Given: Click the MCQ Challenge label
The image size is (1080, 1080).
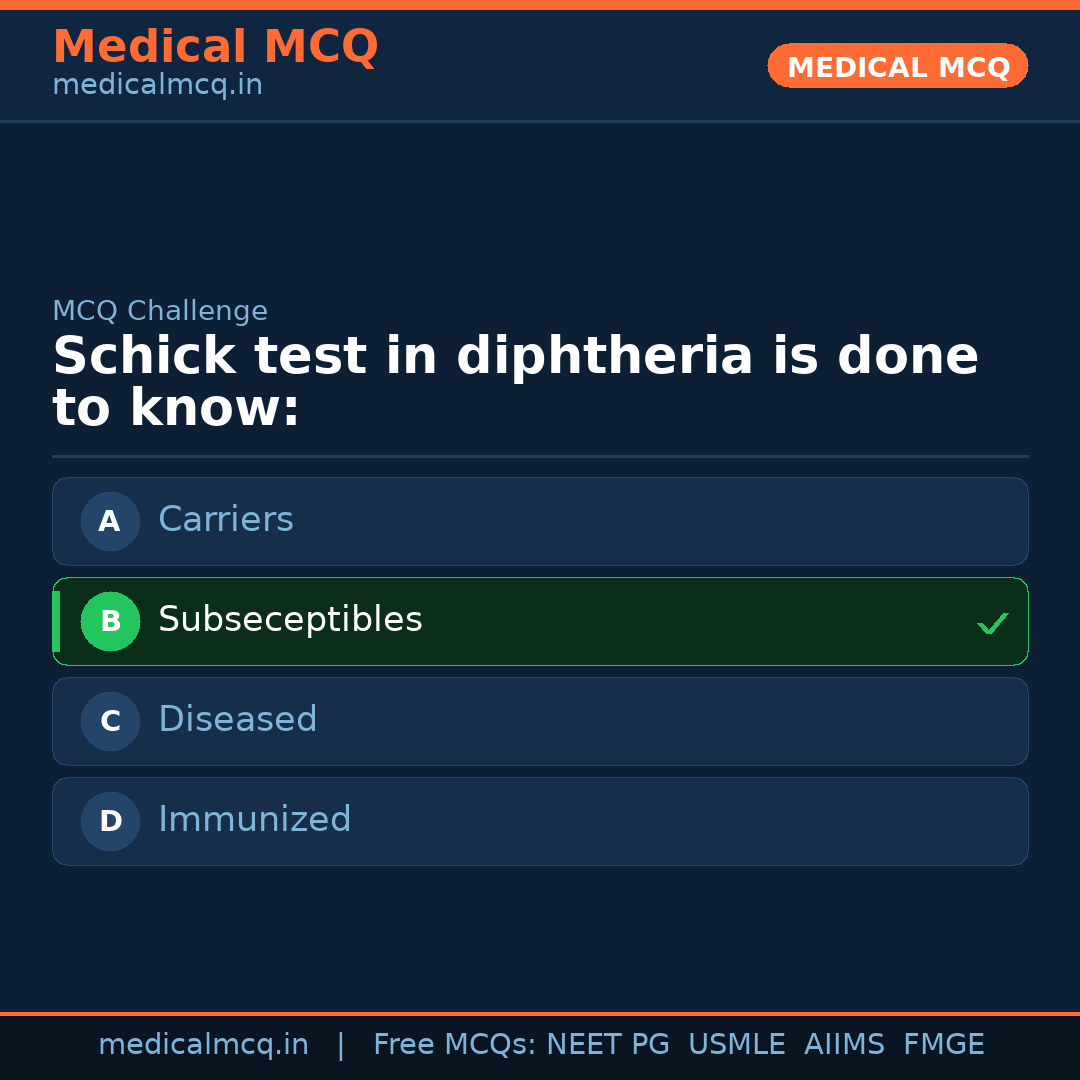Looking at the screenshot, I should tap(160, 311).
